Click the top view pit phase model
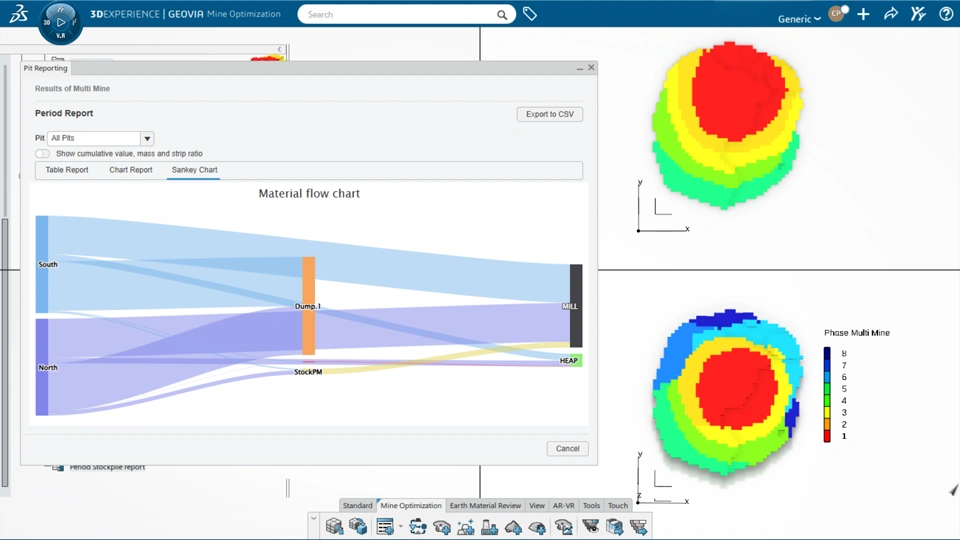 coord(727,126)
